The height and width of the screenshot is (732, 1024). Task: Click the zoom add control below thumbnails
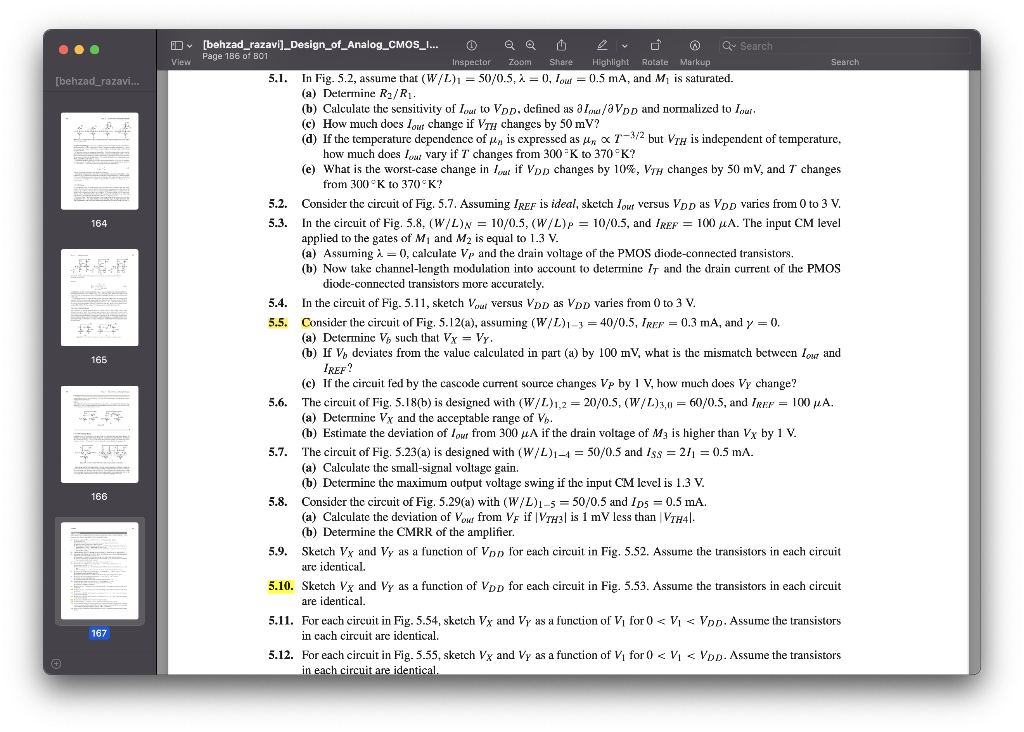pyautogui.click(x=56, y=663)
